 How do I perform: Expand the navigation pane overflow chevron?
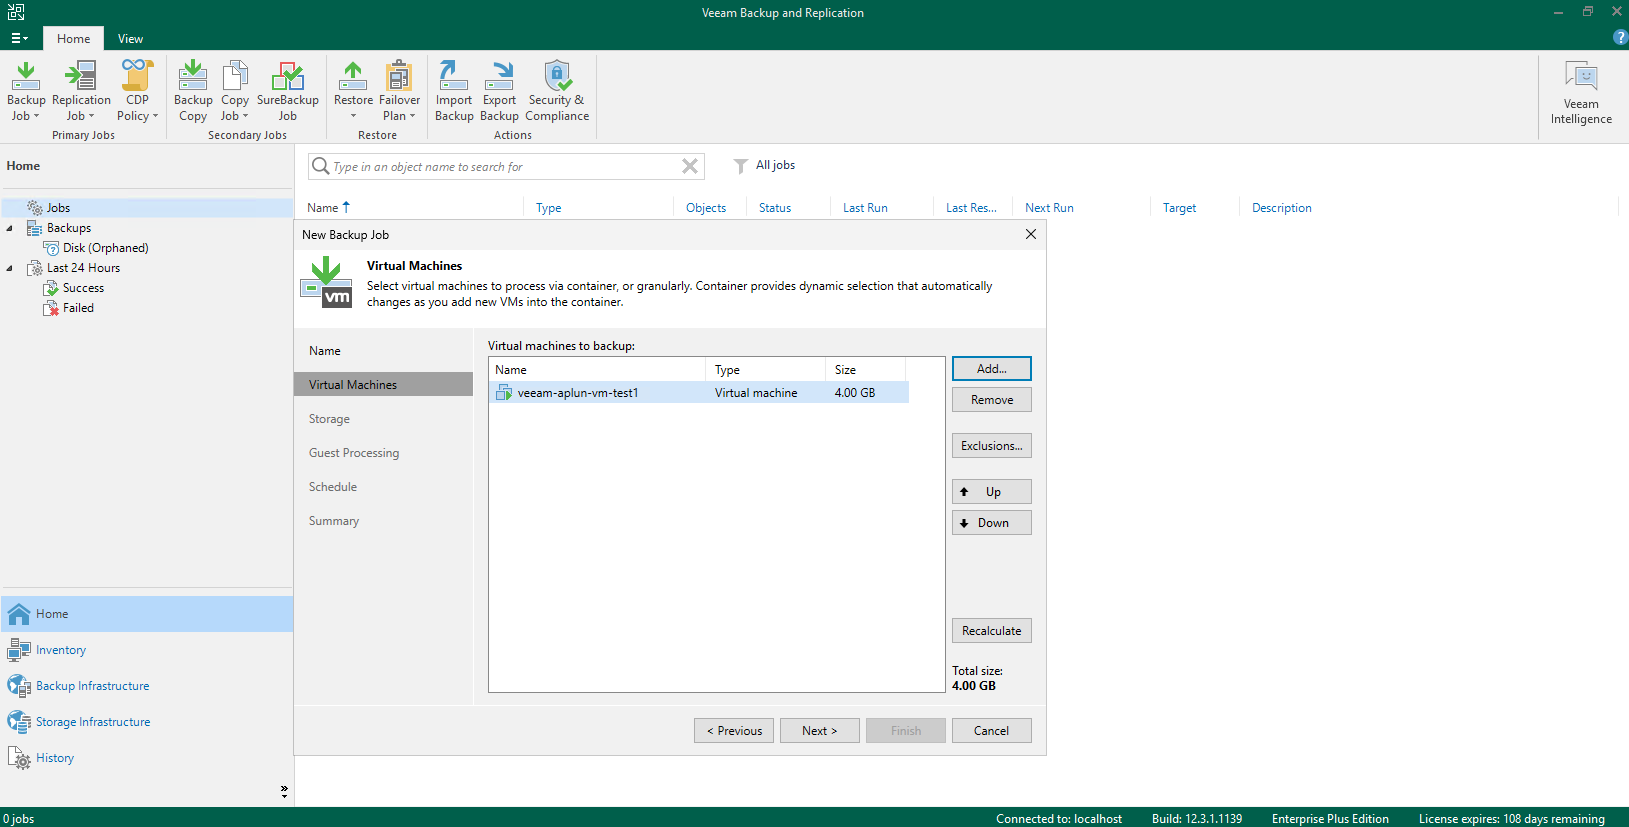(x=284, y=791)
